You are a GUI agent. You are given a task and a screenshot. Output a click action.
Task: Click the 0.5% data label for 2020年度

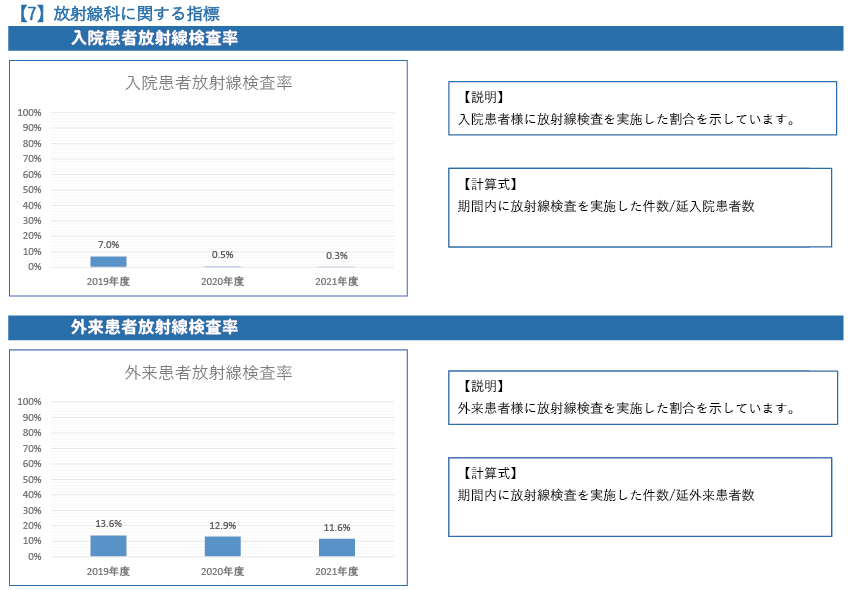[222, 255]
